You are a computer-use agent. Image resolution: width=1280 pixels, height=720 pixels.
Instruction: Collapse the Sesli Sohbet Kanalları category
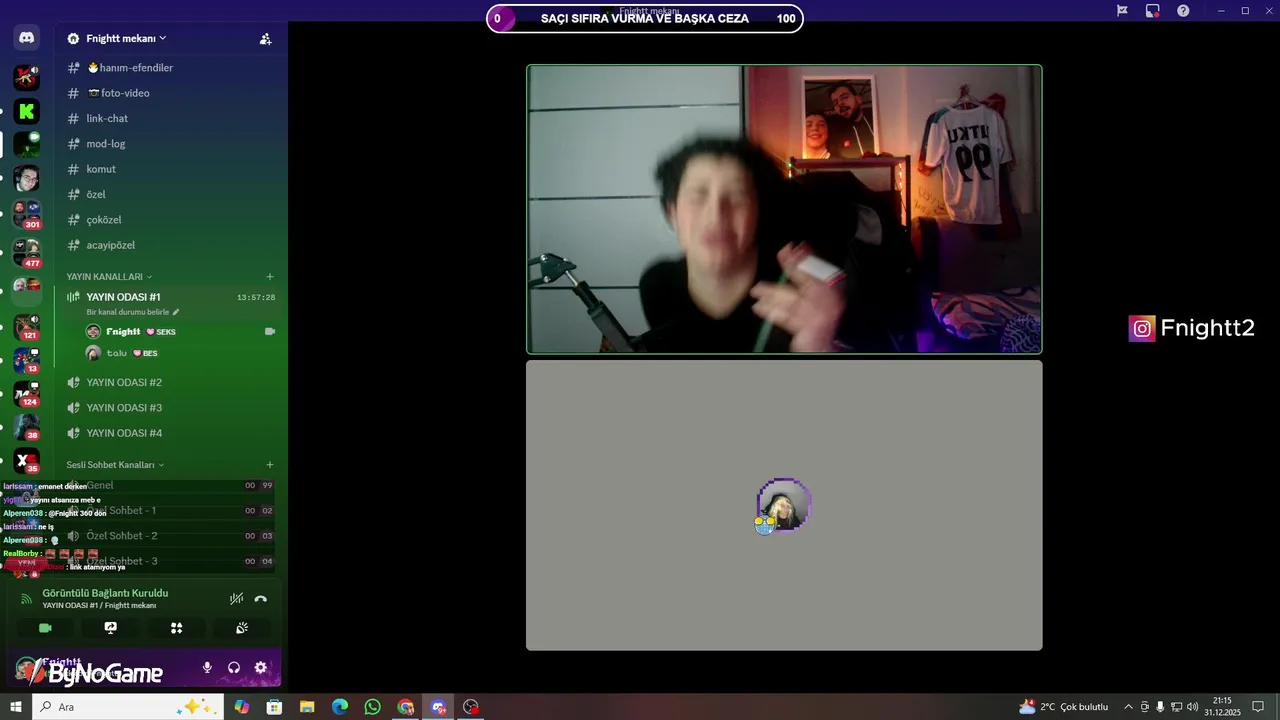[115, 465]
